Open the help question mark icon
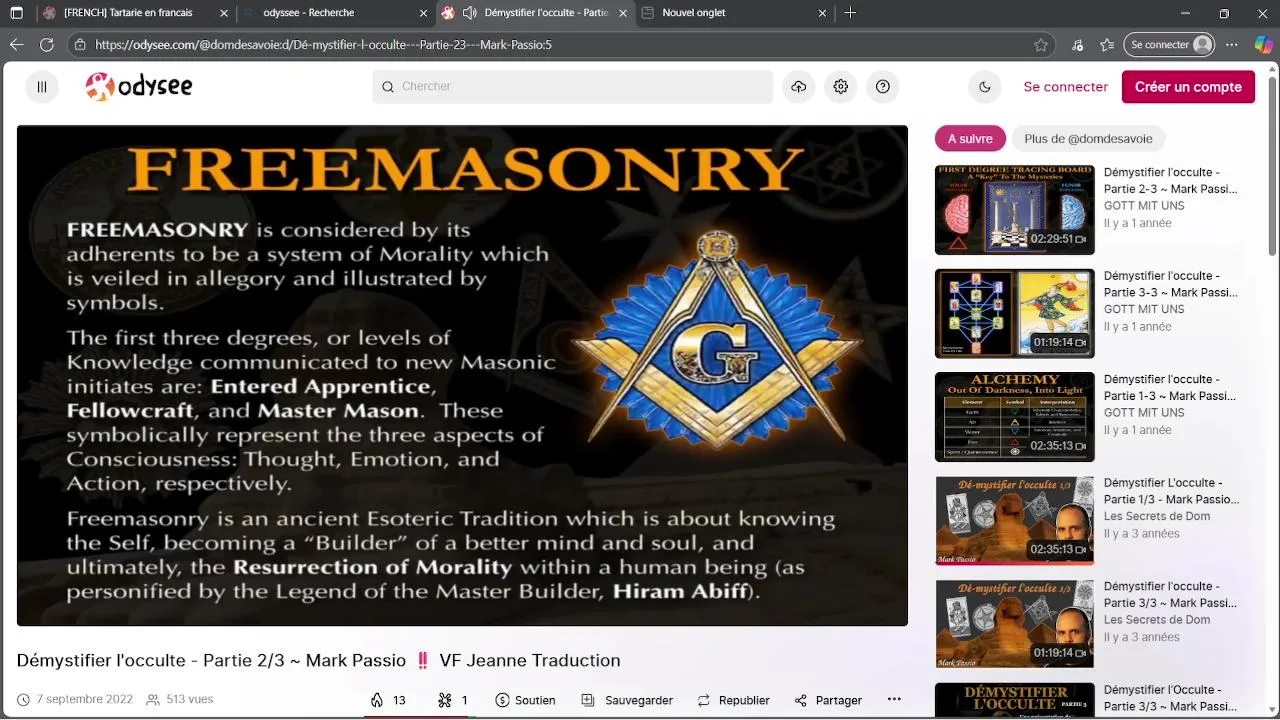 pos(883,87)
